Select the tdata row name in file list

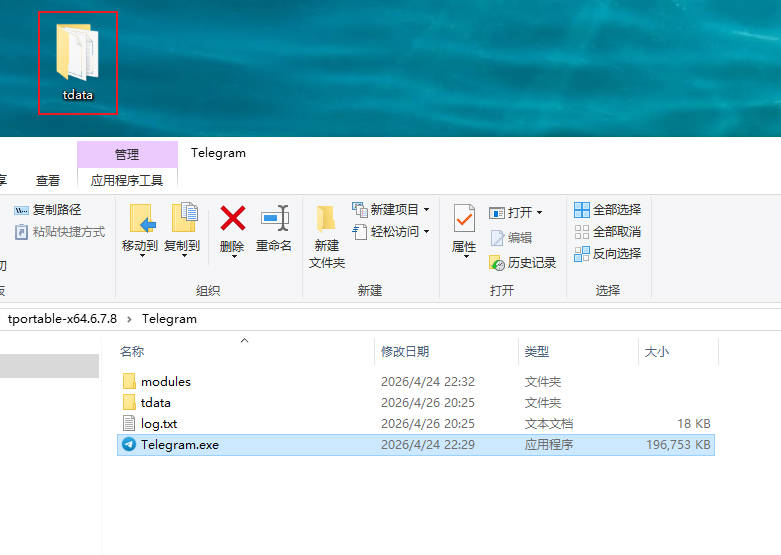click(x=155, y=403)
